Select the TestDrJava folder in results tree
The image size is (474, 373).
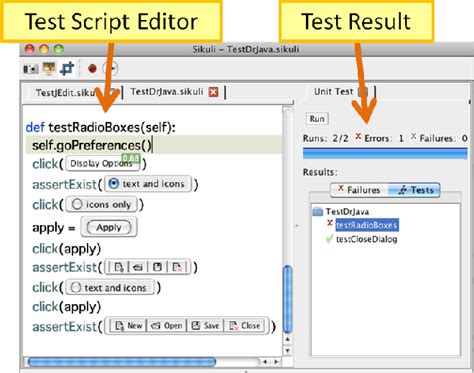click(x=341, y=212)
